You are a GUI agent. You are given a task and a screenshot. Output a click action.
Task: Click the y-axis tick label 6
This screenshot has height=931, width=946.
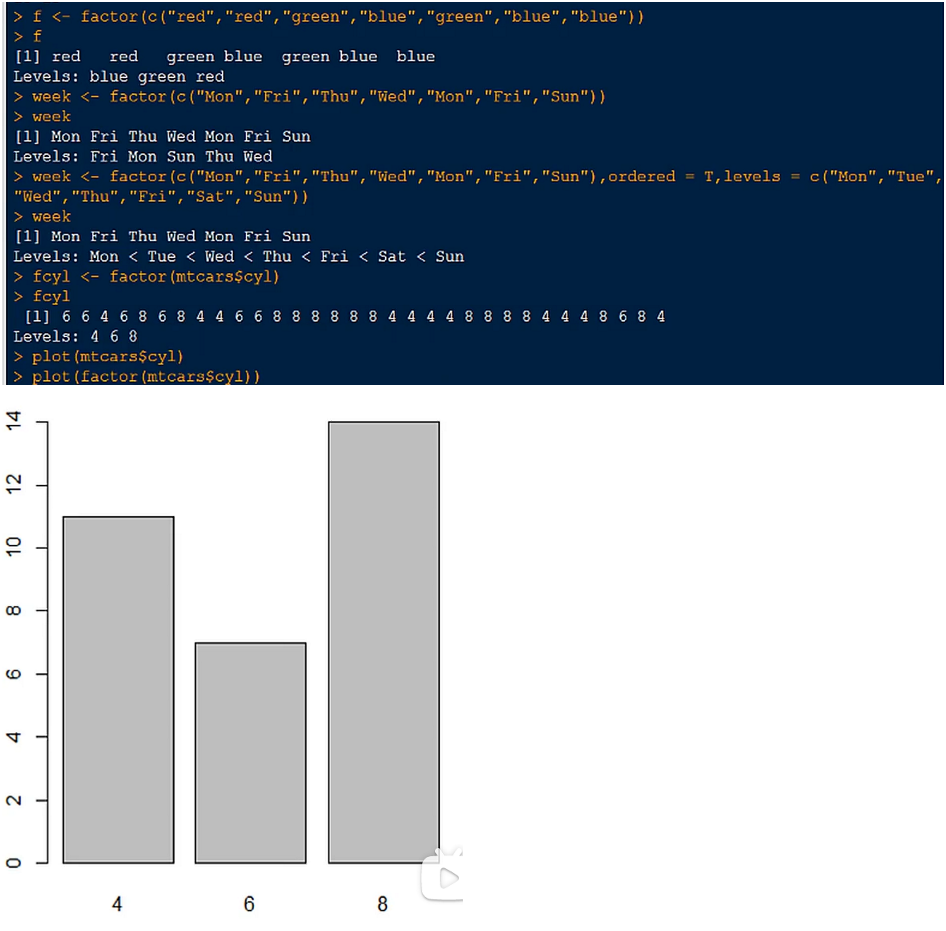13,673
